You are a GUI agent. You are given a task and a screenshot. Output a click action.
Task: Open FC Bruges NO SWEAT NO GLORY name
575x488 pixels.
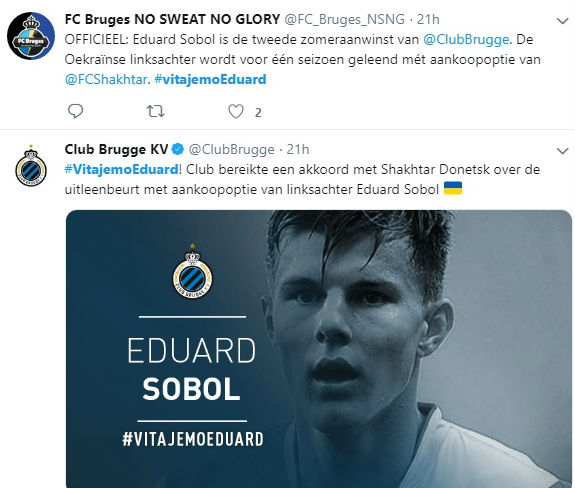172,19
